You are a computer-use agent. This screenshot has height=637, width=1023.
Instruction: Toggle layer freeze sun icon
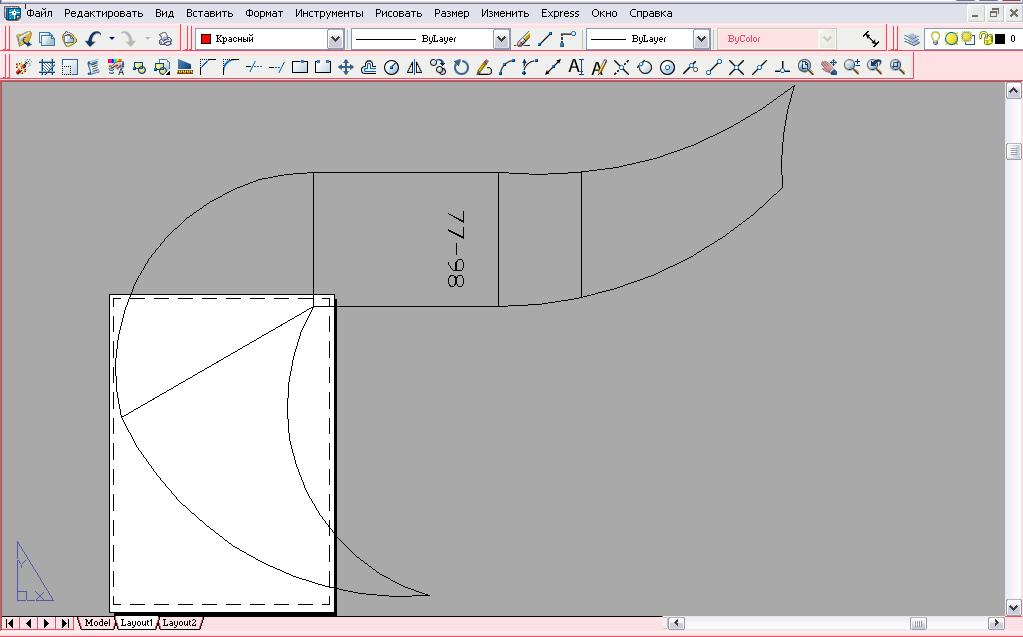pos(952,39)
